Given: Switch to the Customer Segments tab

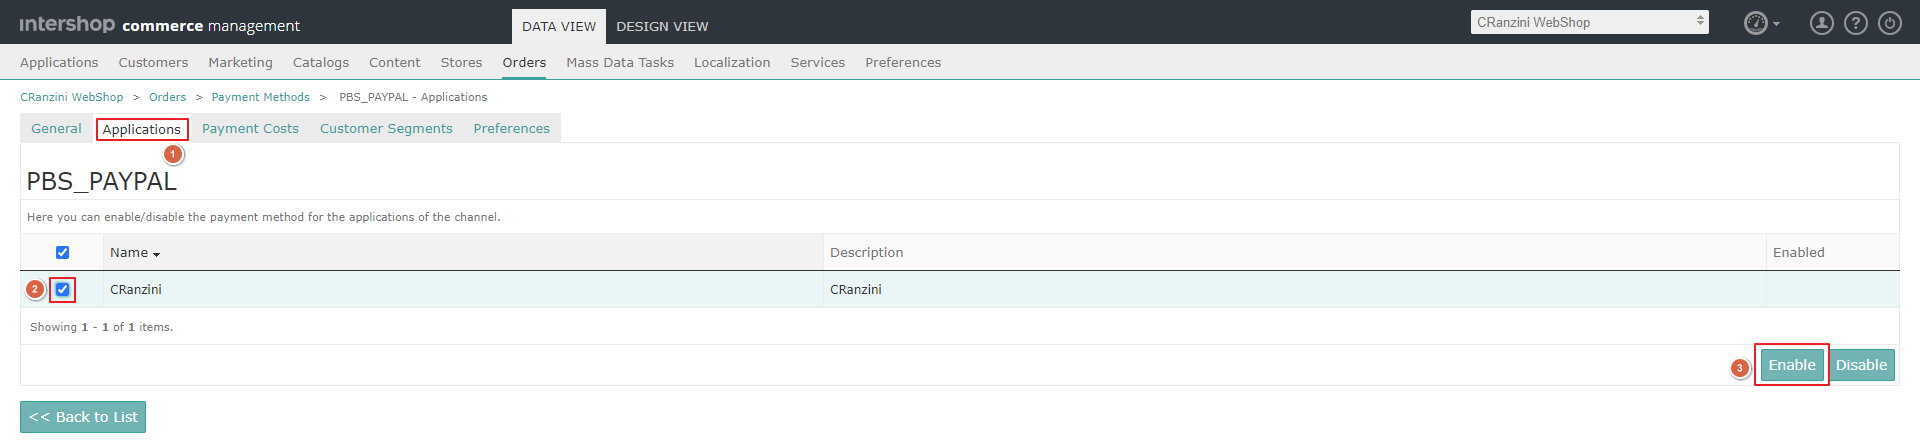Looking at the screenshot, I should [x=386, y=129].
